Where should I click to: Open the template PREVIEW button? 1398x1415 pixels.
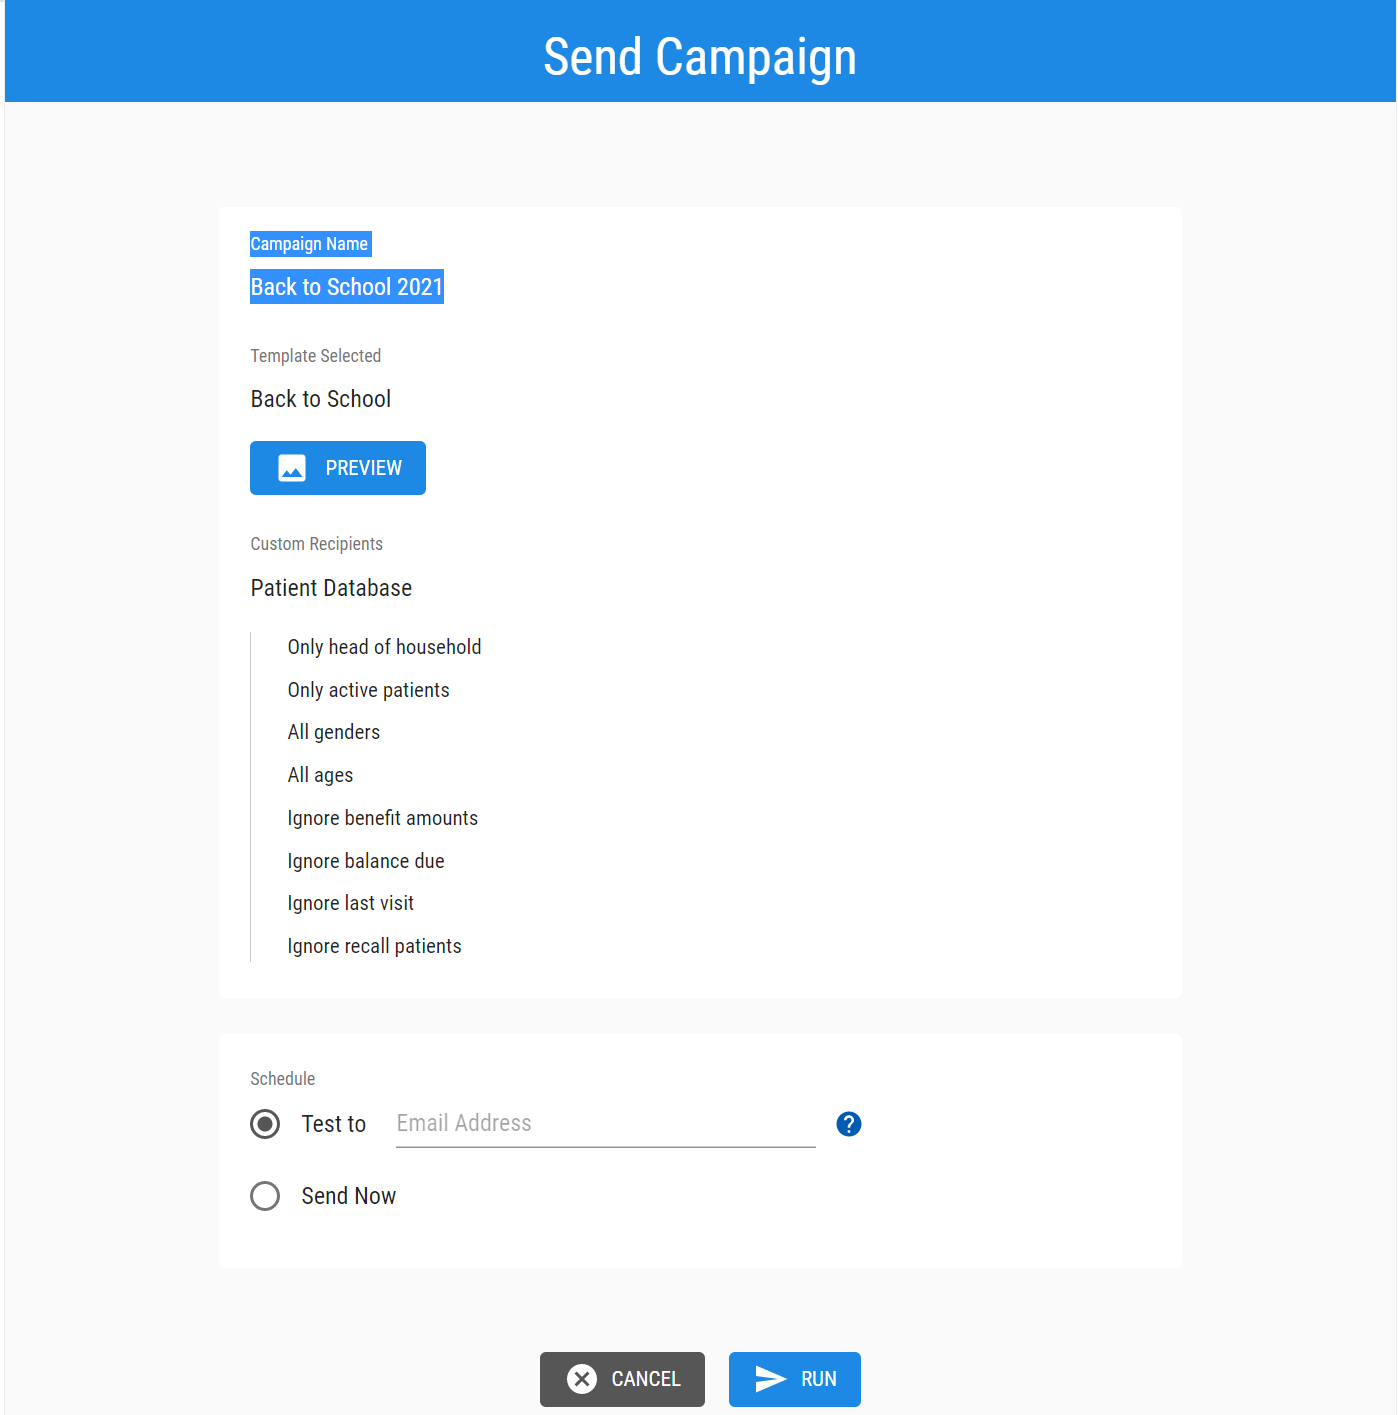[338, 468]
